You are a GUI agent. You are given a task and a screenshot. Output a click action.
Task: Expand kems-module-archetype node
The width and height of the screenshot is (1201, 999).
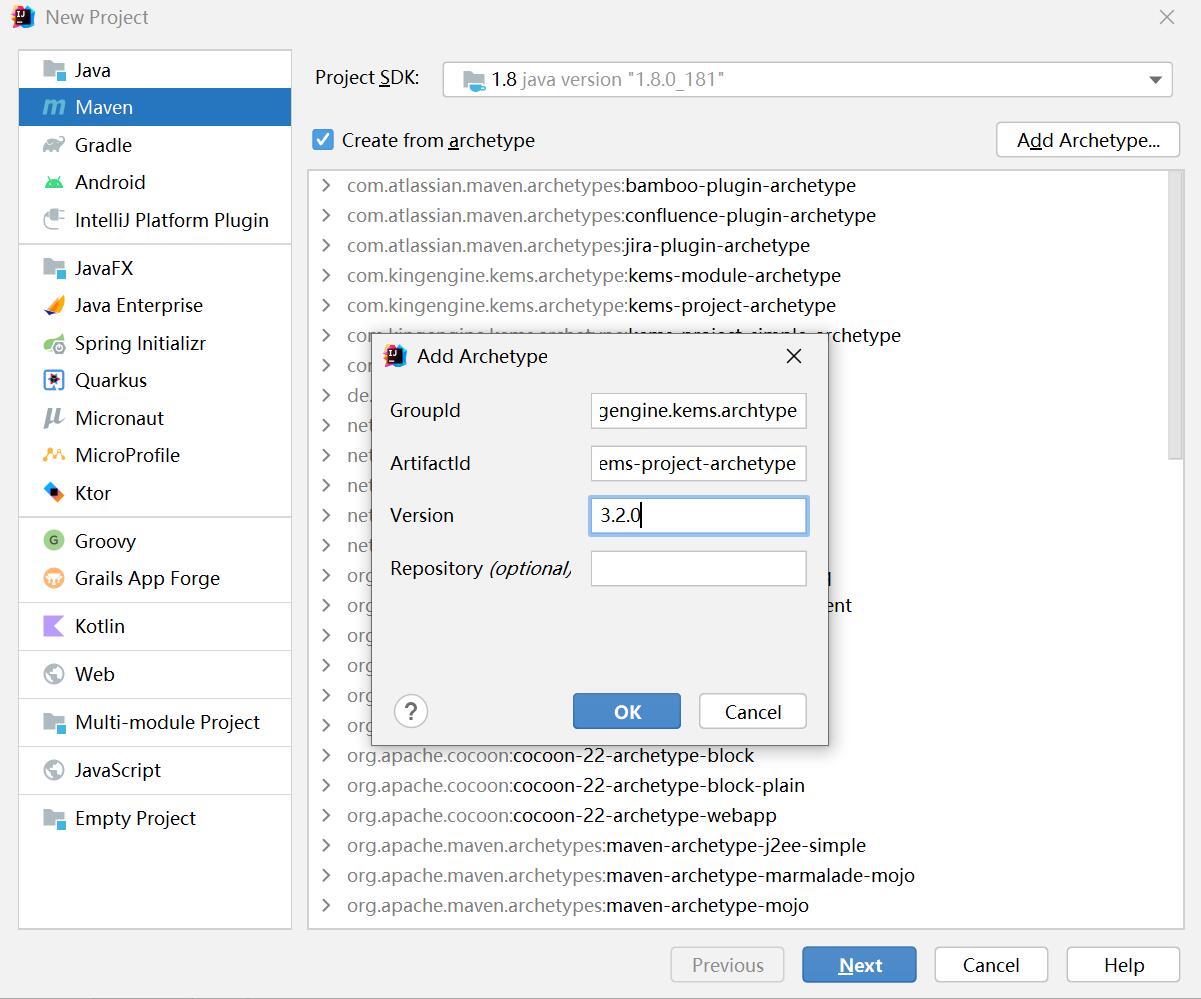326,275
